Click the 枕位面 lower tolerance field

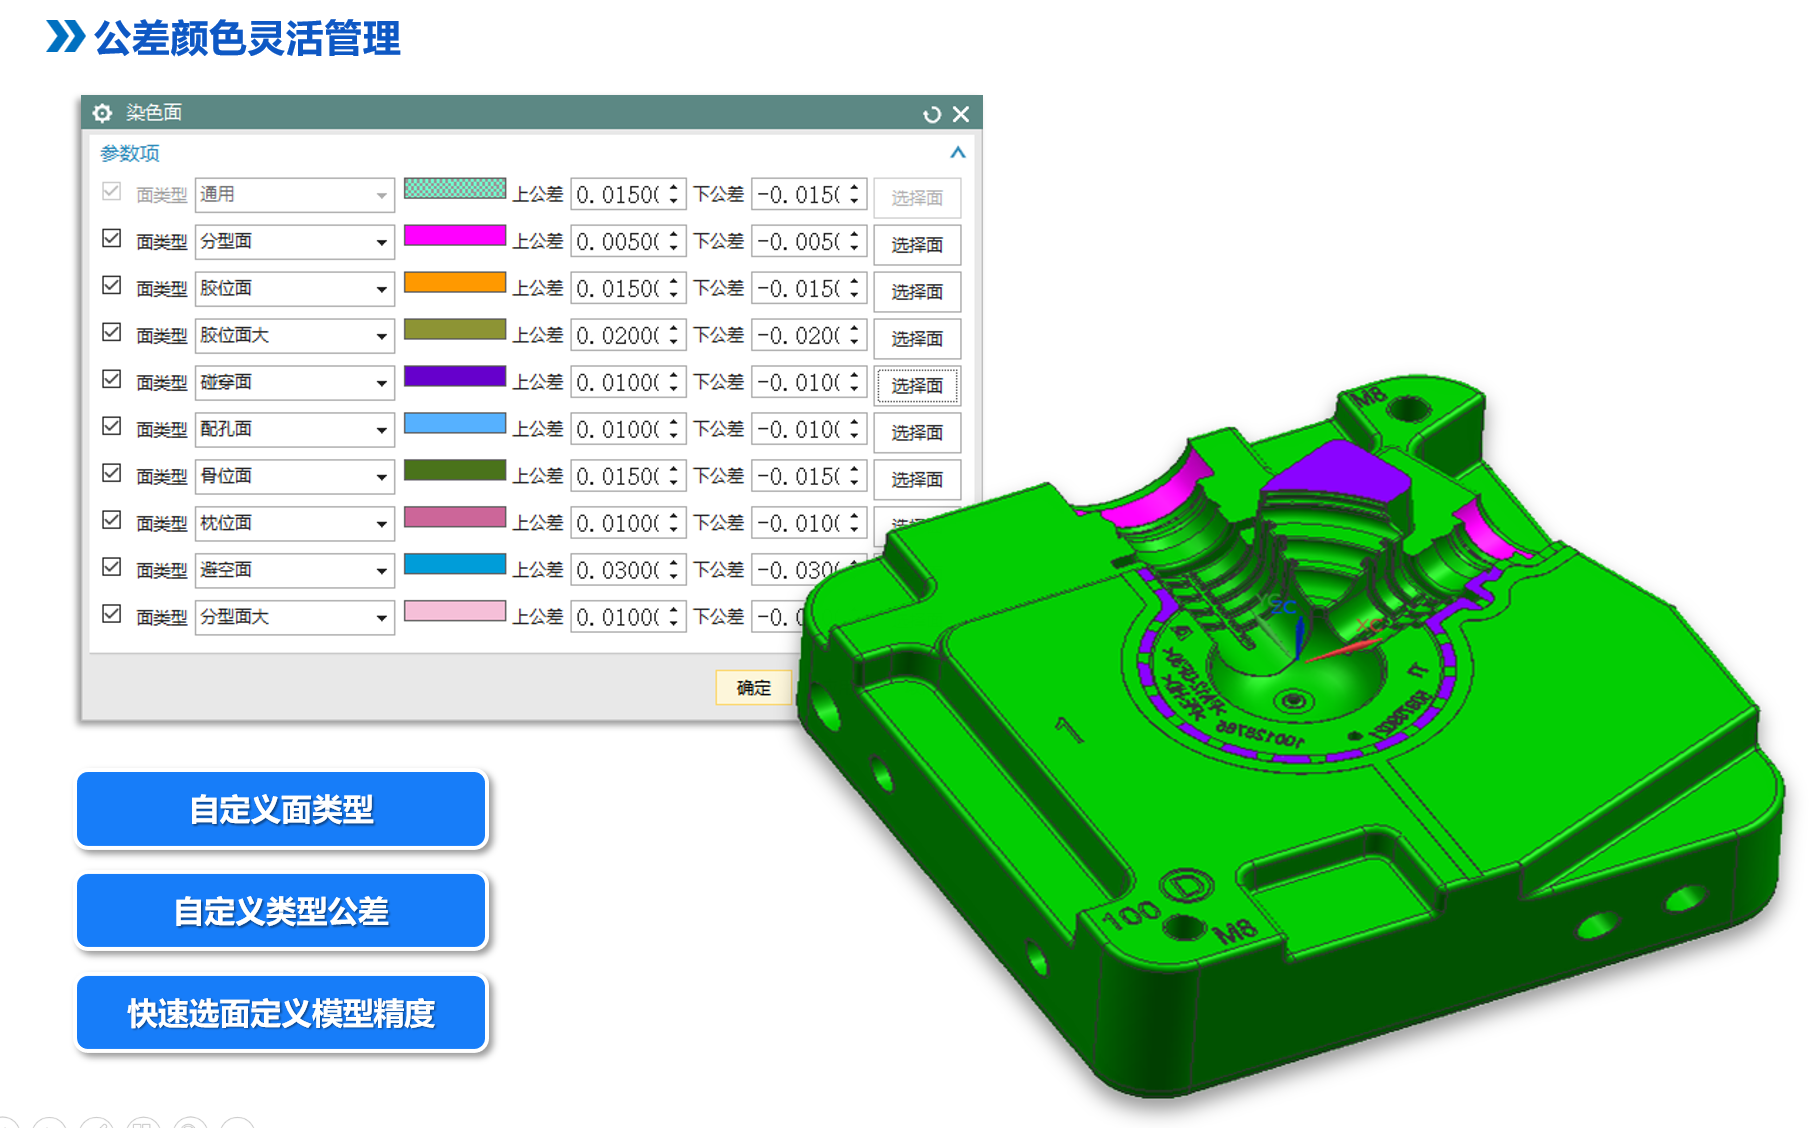(798, 524)
